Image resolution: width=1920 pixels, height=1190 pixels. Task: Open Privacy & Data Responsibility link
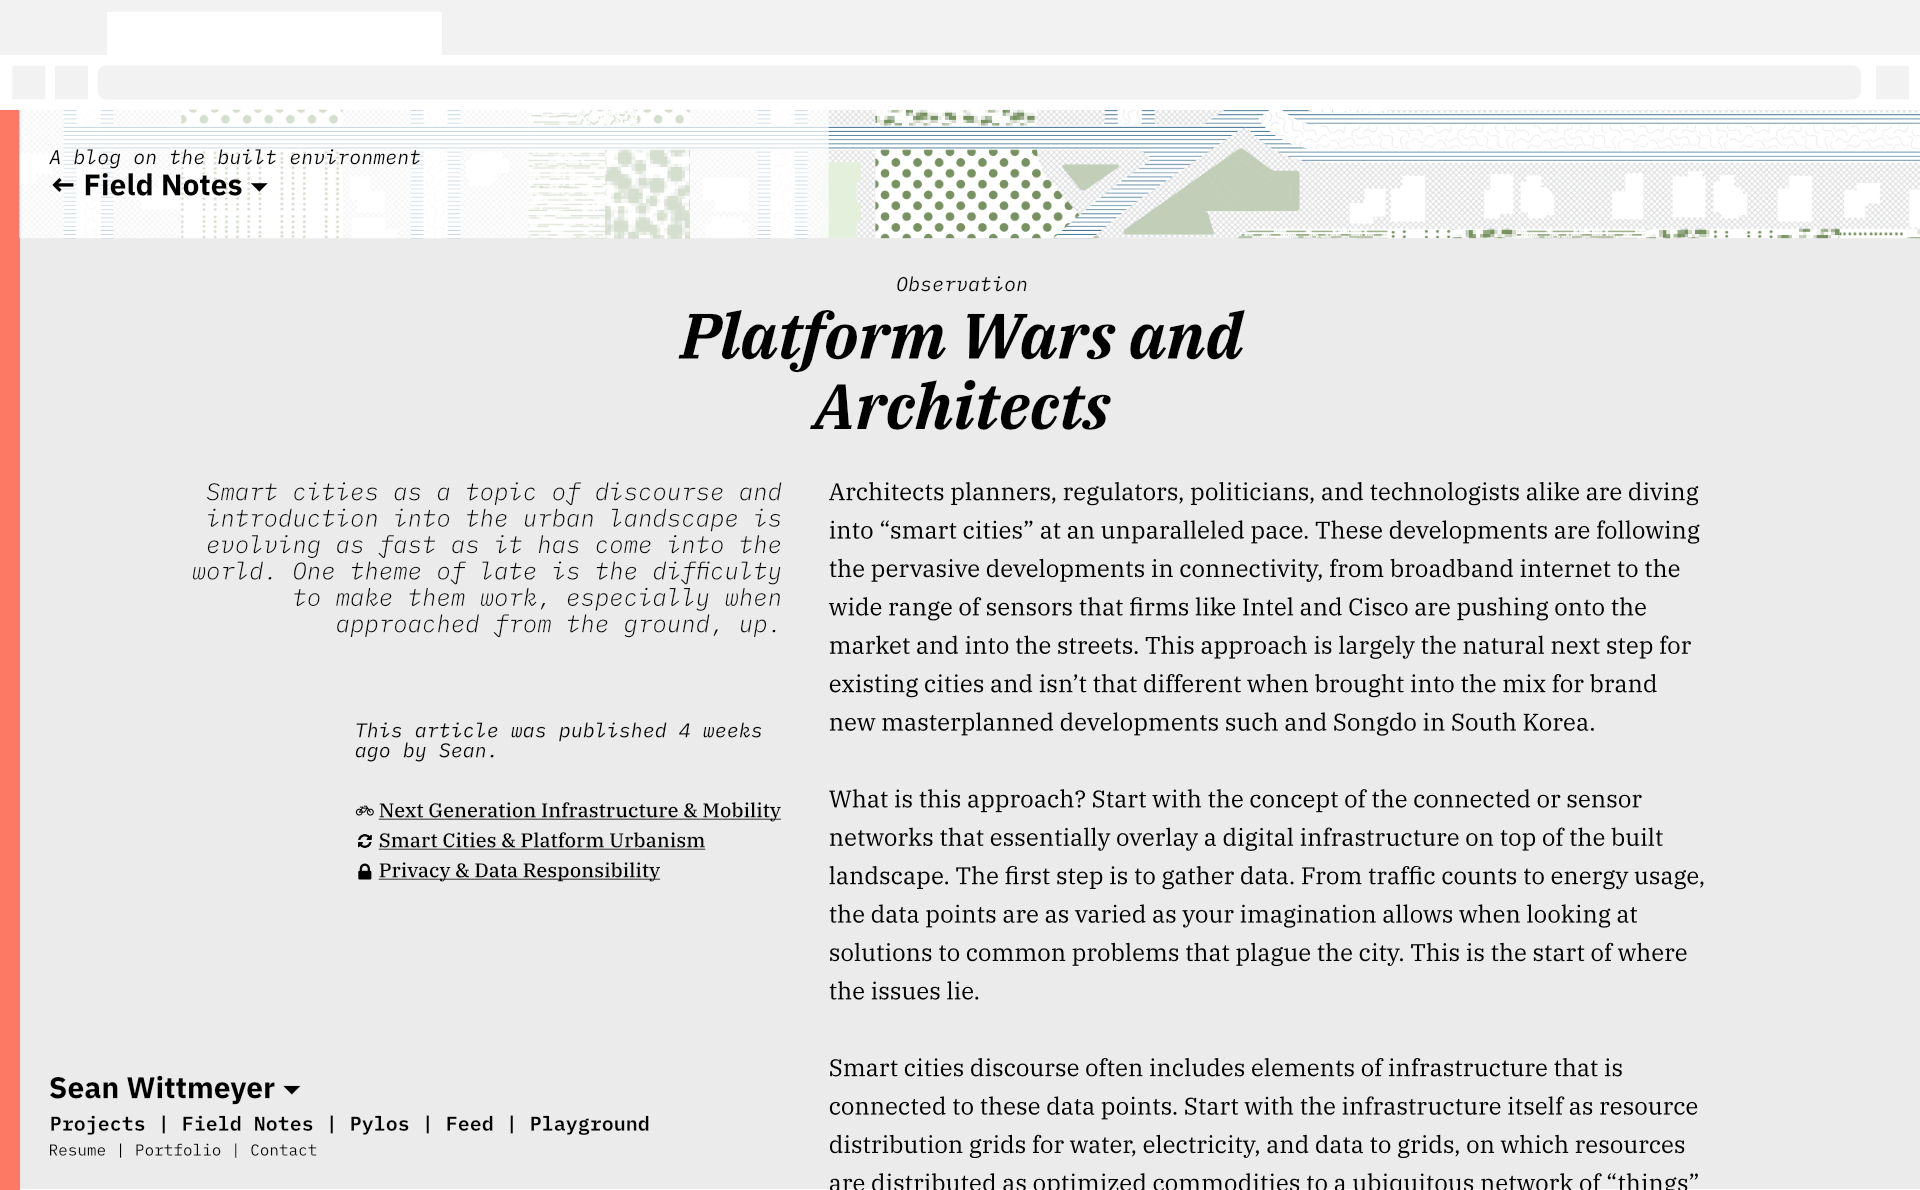tap(519, 870)
